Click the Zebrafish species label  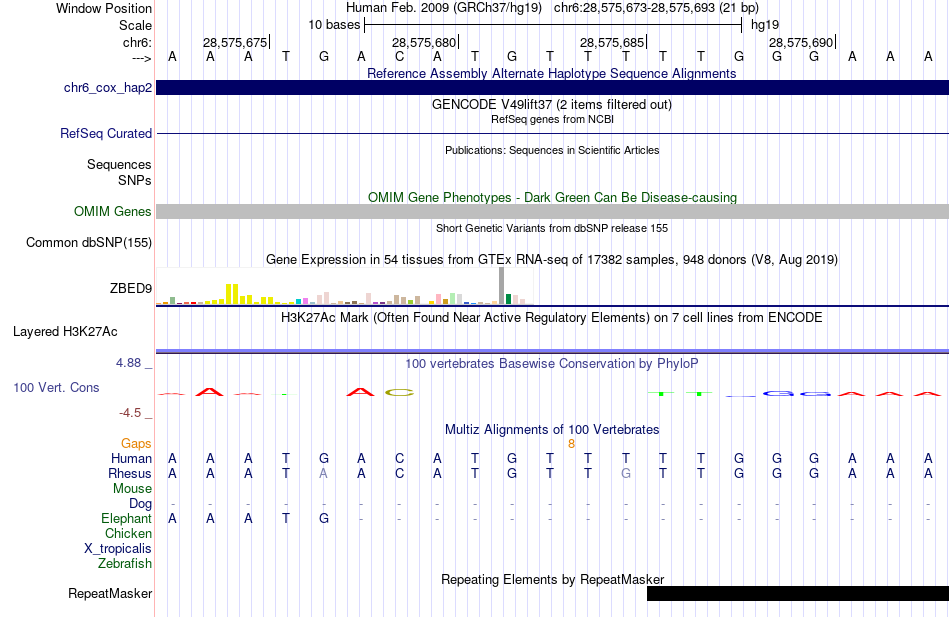click(x=125, y=564)
